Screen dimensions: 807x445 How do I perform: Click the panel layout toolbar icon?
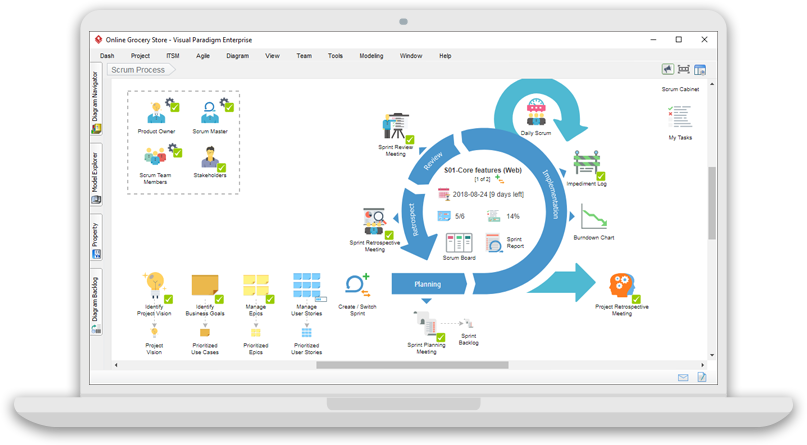(x=700, y=69)
